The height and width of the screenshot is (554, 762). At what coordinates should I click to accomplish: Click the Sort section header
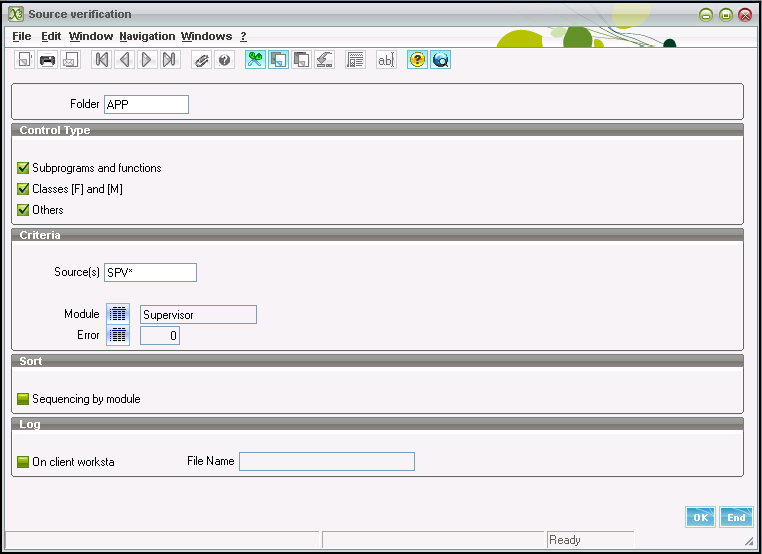(x=377, y=361)
